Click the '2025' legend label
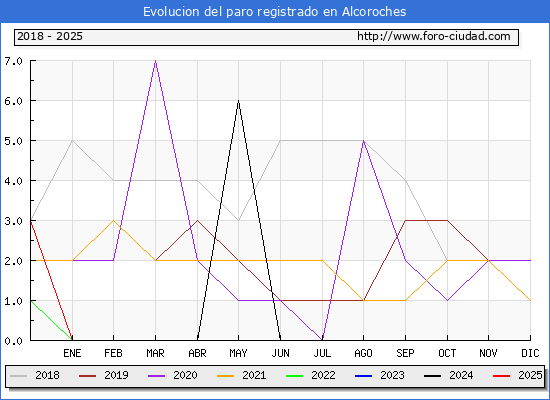Image resolution: width=550 pixels, height=400 pixels. 530,375
